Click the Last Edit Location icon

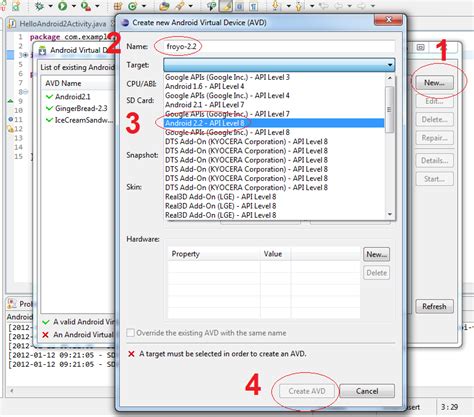[323, 6]
